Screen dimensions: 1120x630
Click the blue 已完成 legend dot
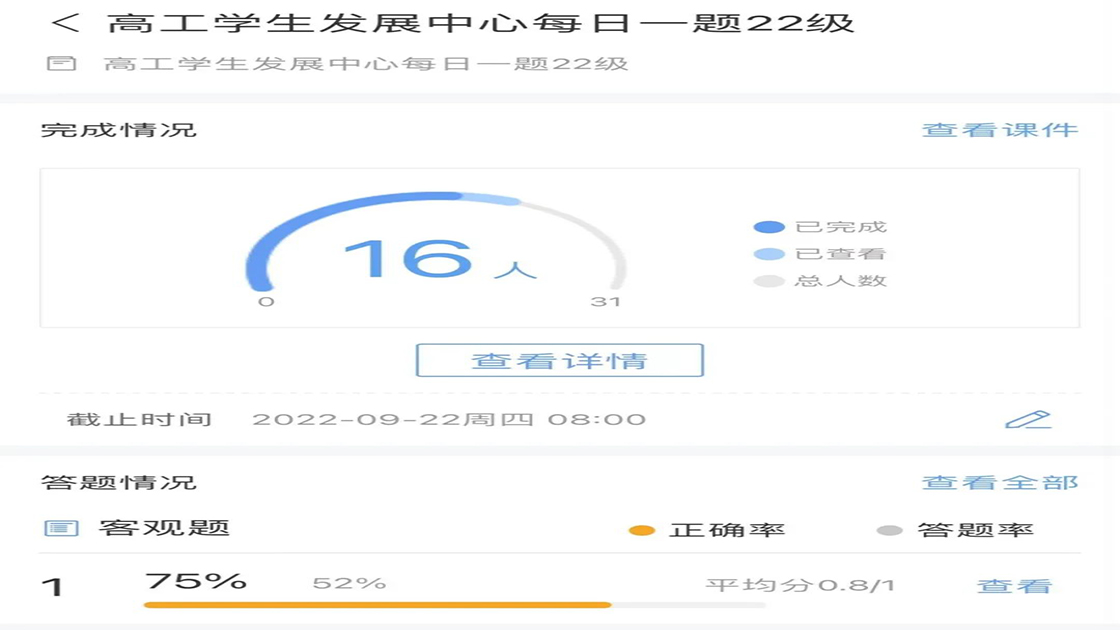(769, 227)
